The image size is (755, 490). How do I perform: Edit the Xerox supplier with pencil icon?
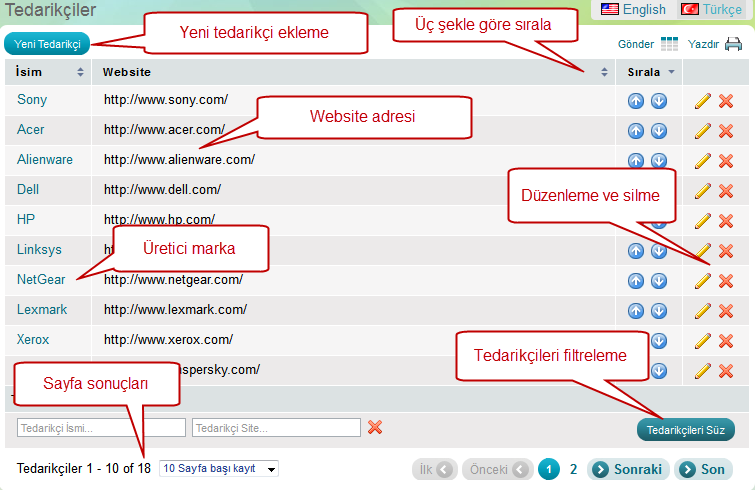coord(703,341)
